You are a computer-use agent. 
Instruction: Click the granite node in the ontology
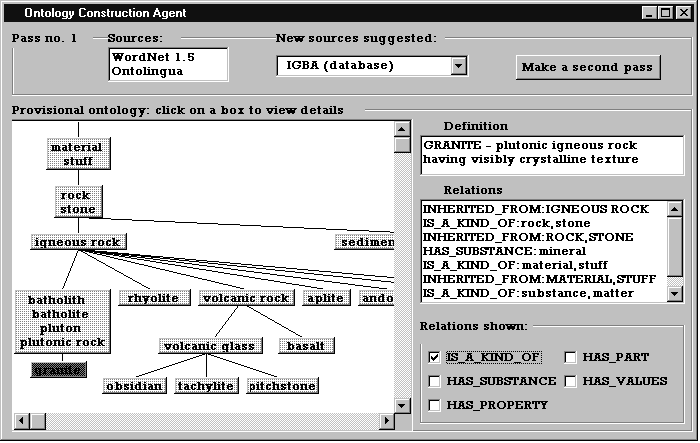tap(59, 370)
